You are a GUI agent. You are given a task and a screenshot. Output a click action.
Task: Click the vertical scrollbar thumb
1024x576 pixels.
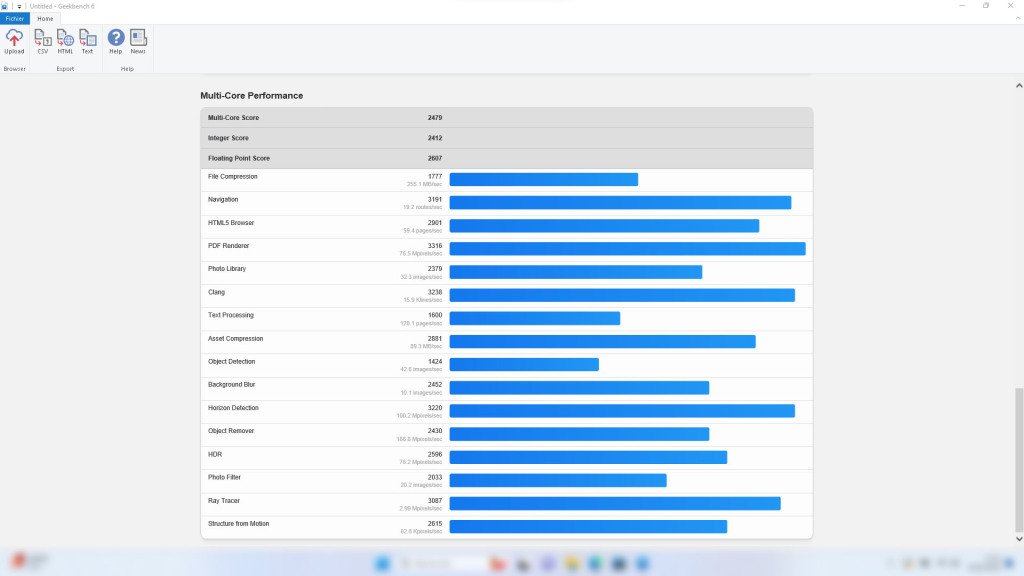pos(1019,460)
